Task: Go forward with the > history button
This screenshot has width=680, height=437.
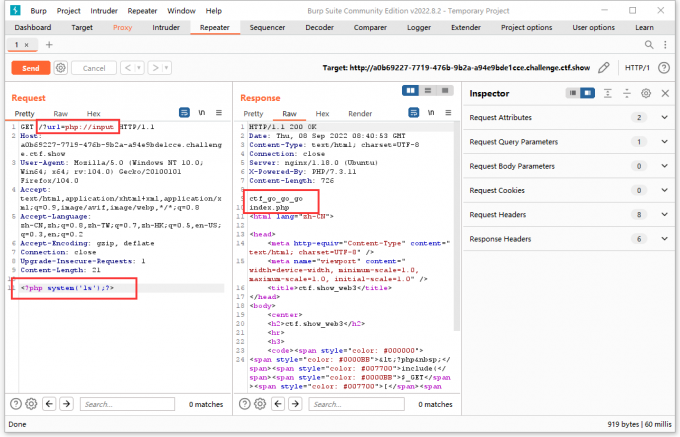Action: point(155,68)
